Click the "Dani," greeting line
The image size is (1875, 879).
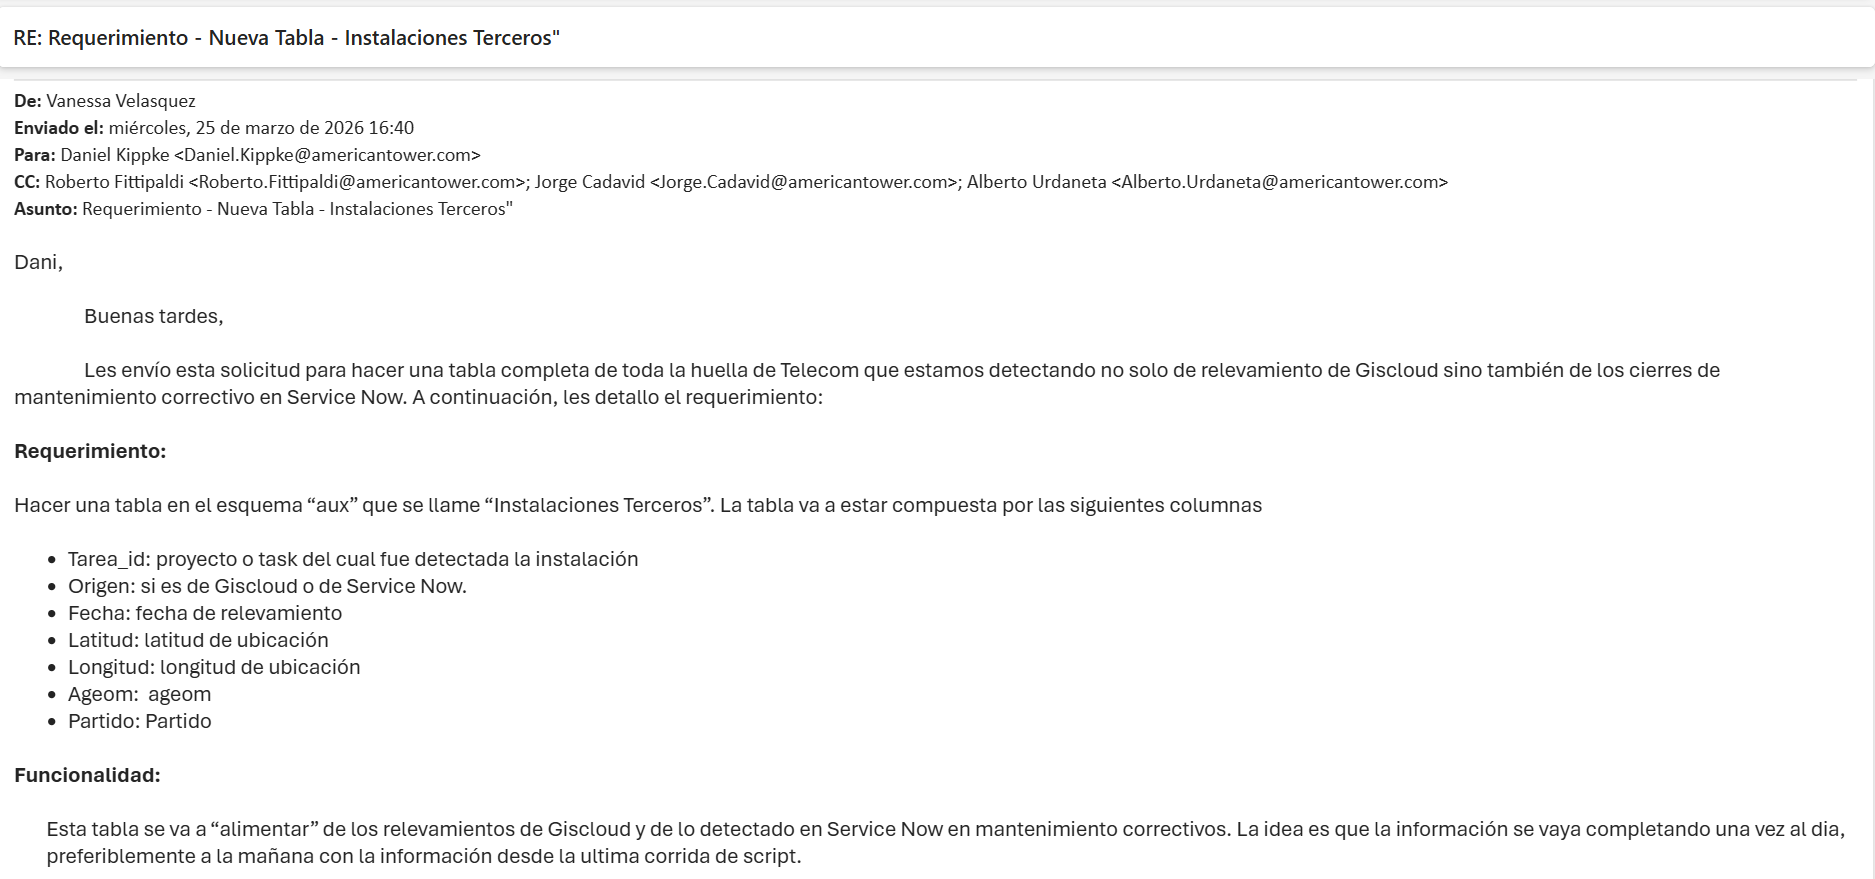(38, 262)
